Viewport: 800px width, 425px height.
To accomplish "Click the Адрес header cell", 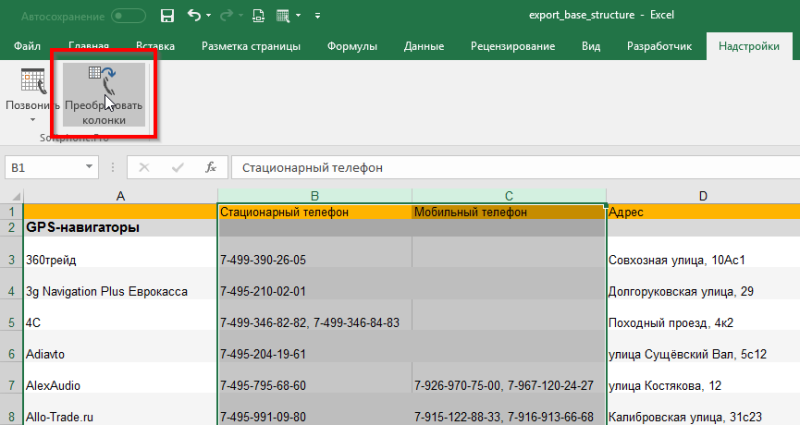I will (703, 212).
